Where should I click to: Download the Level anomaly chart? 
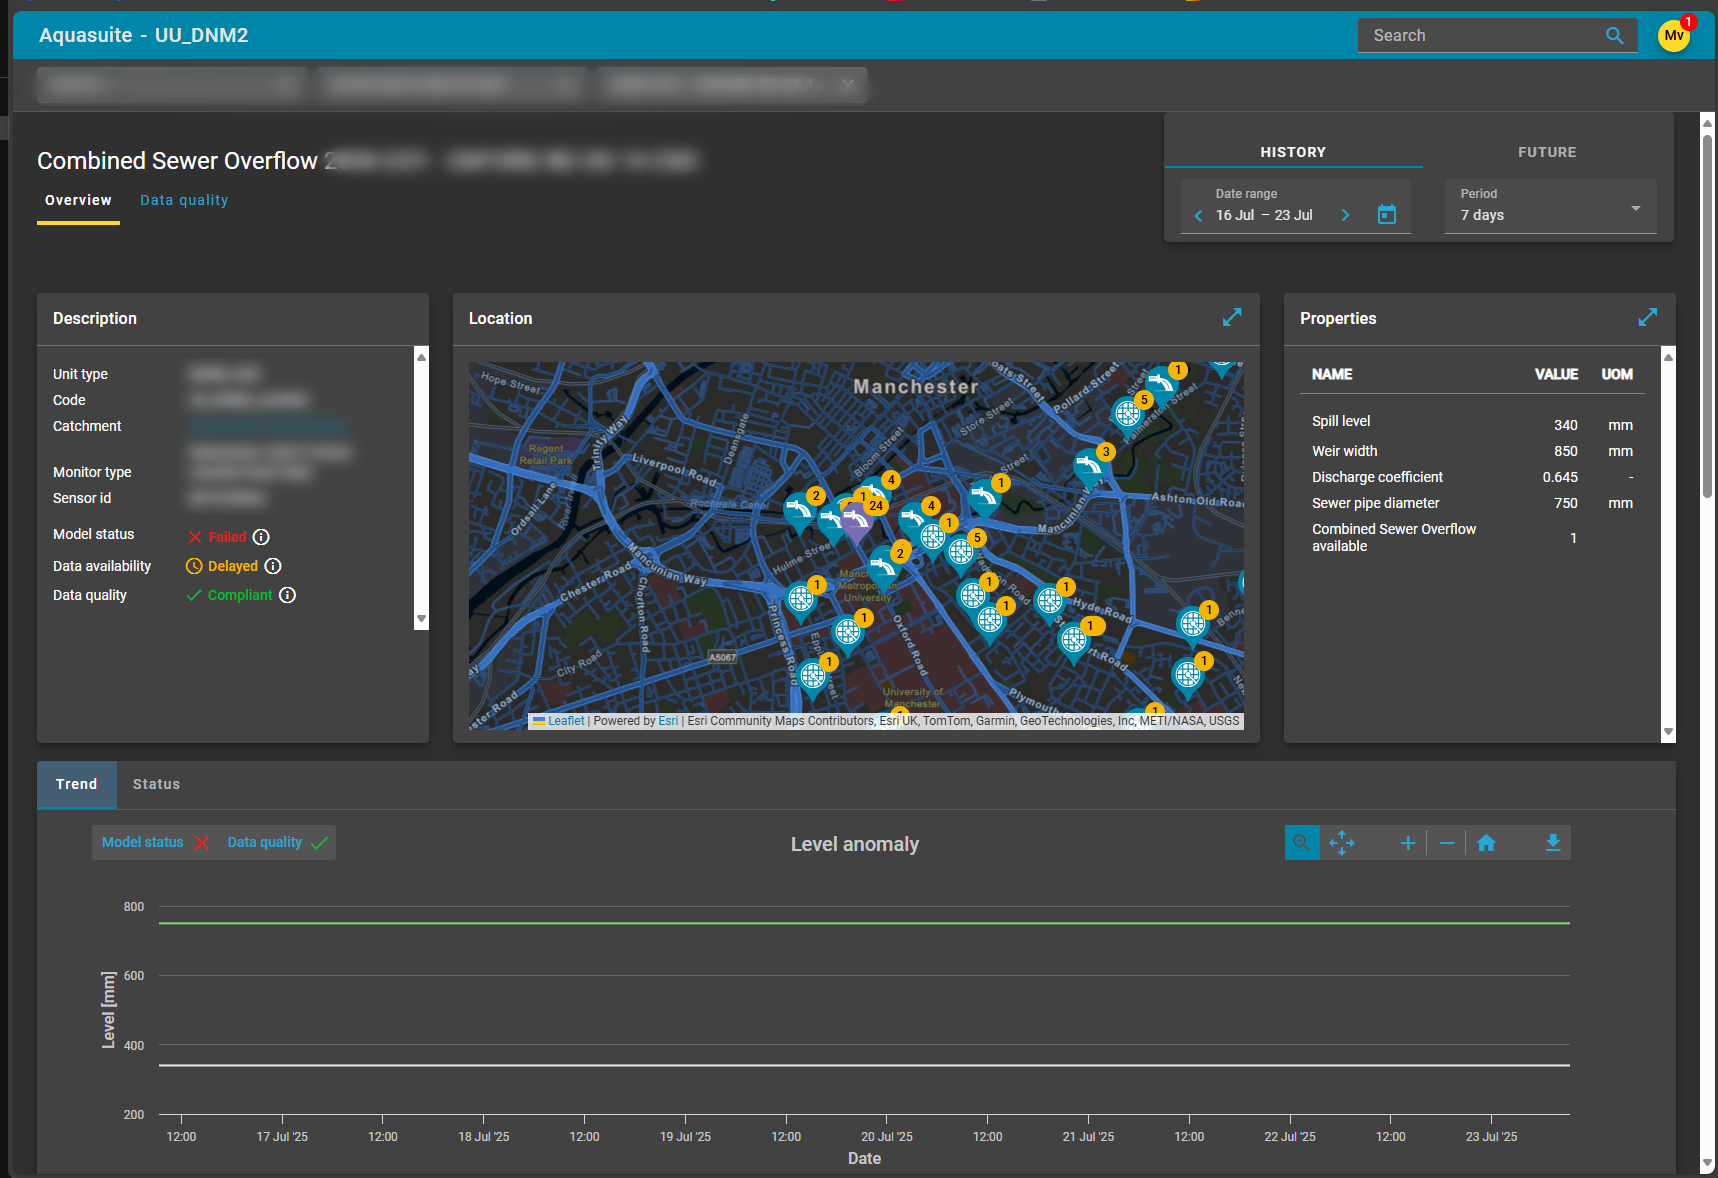pos(1553,843)
